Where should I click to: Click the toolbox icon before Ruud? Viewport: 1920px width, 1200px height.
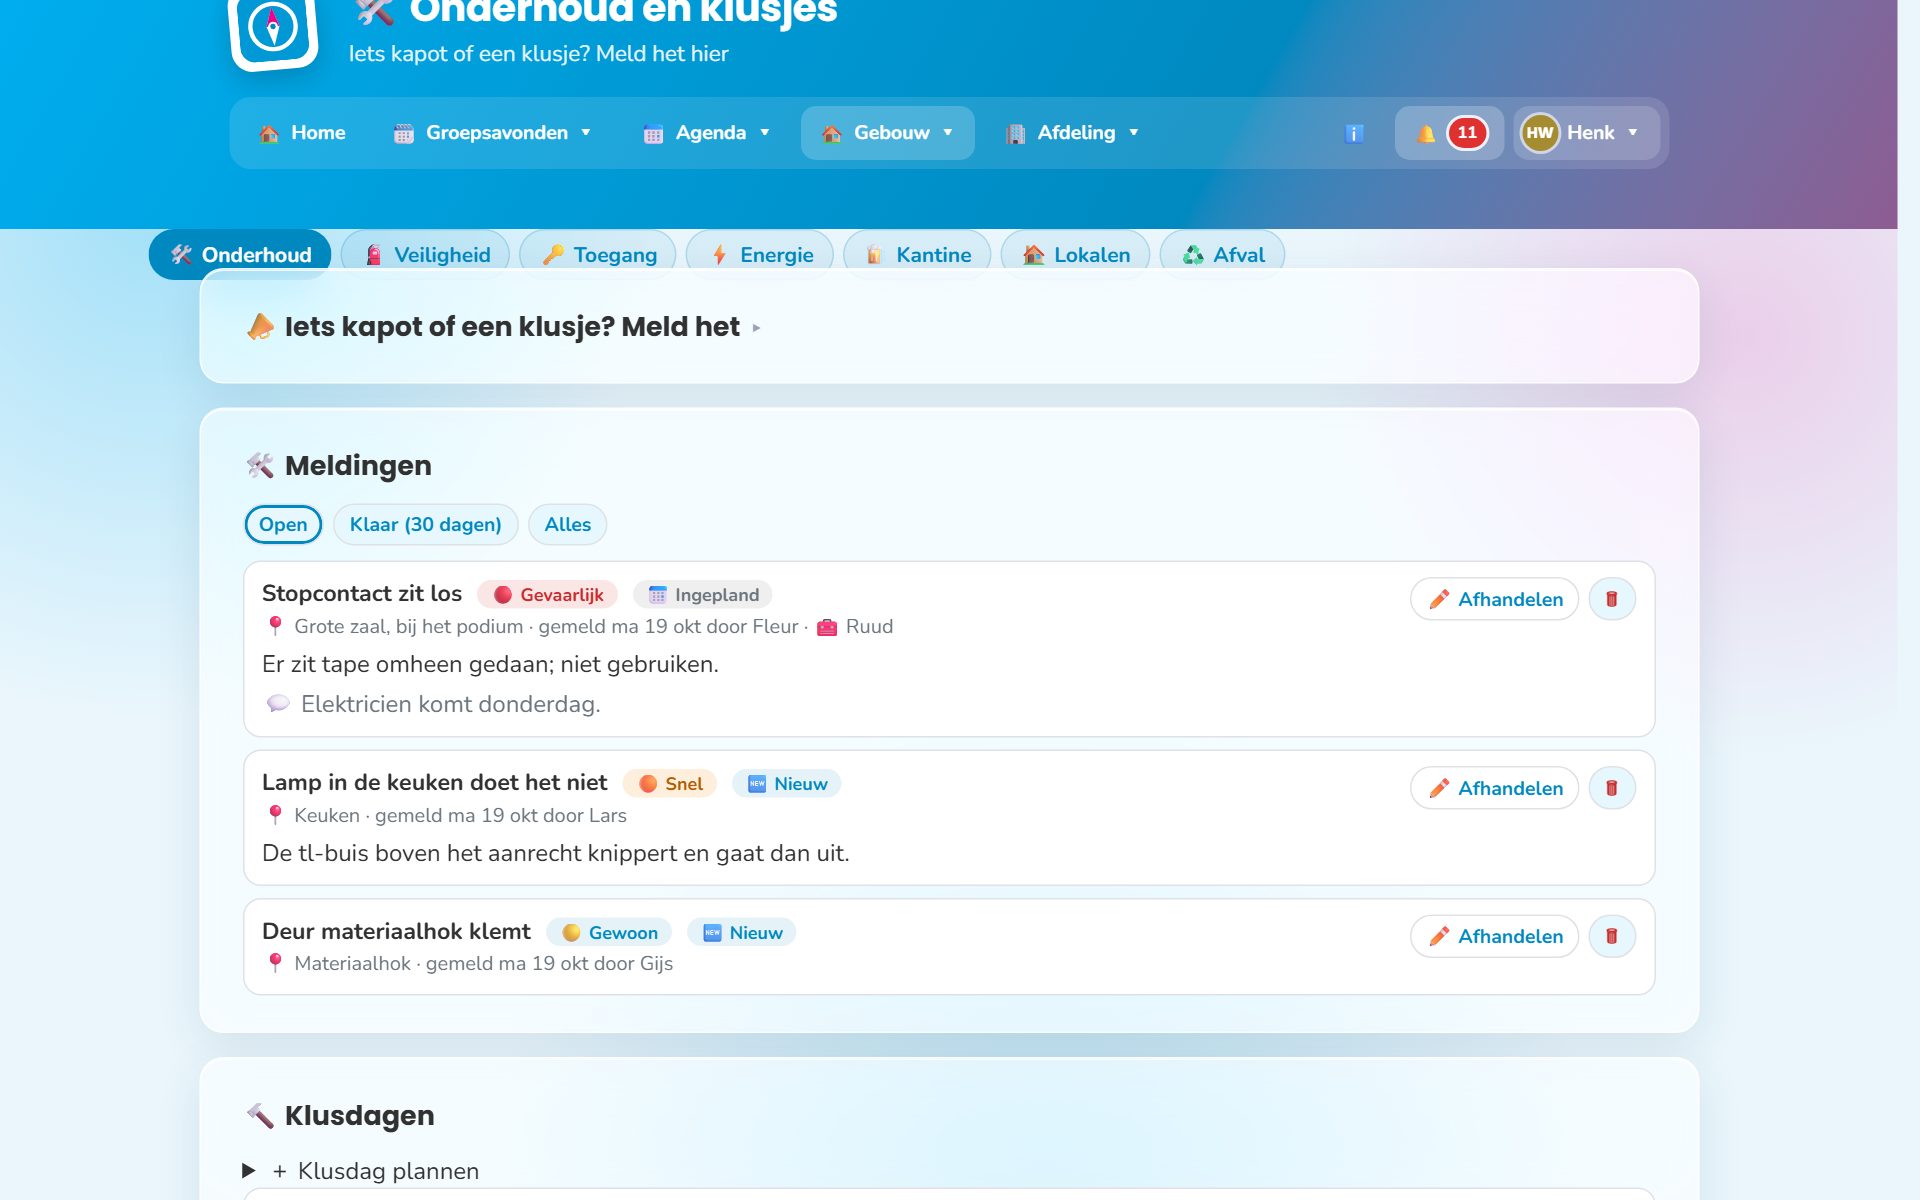pos(827,627)
